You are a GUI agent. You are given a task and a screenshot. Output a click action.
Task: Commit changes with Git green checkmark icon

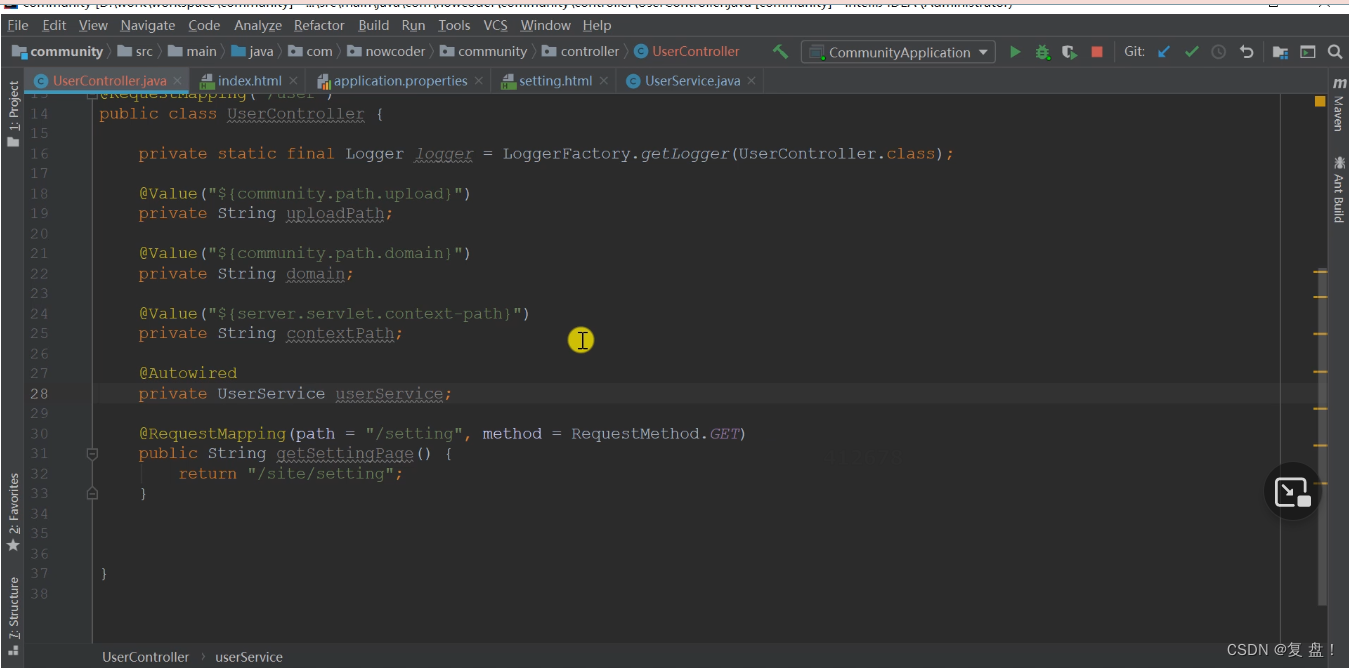pos(1191,52)
